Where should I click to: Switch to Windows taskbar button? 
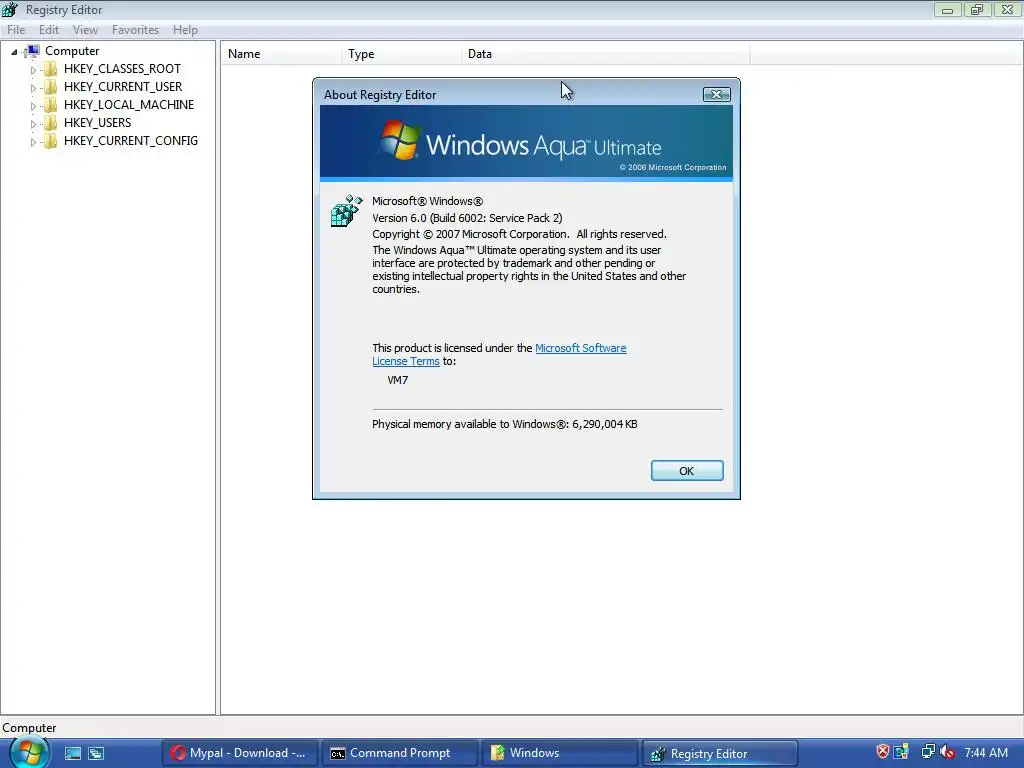(x=560, y=753)
